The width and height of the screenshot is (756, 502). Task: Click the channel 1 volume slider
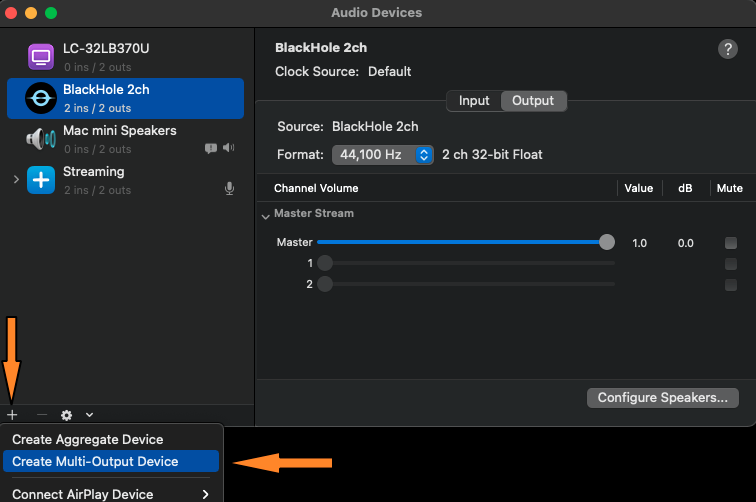point(466,263)
